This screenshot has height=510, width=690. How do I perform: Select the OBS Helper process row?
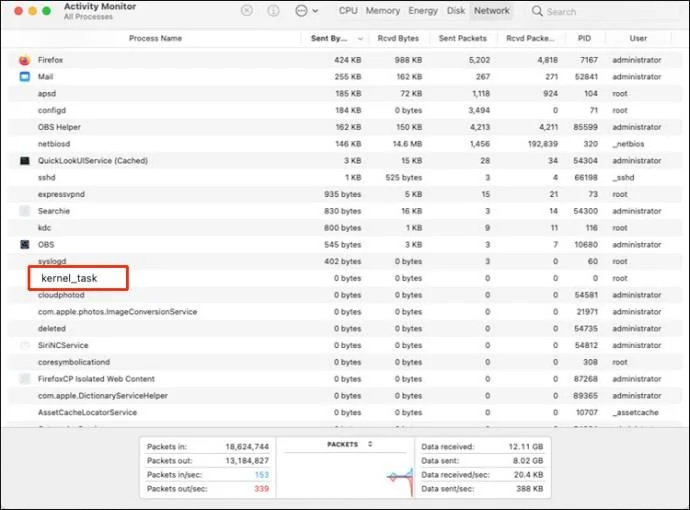coord(345,127)
